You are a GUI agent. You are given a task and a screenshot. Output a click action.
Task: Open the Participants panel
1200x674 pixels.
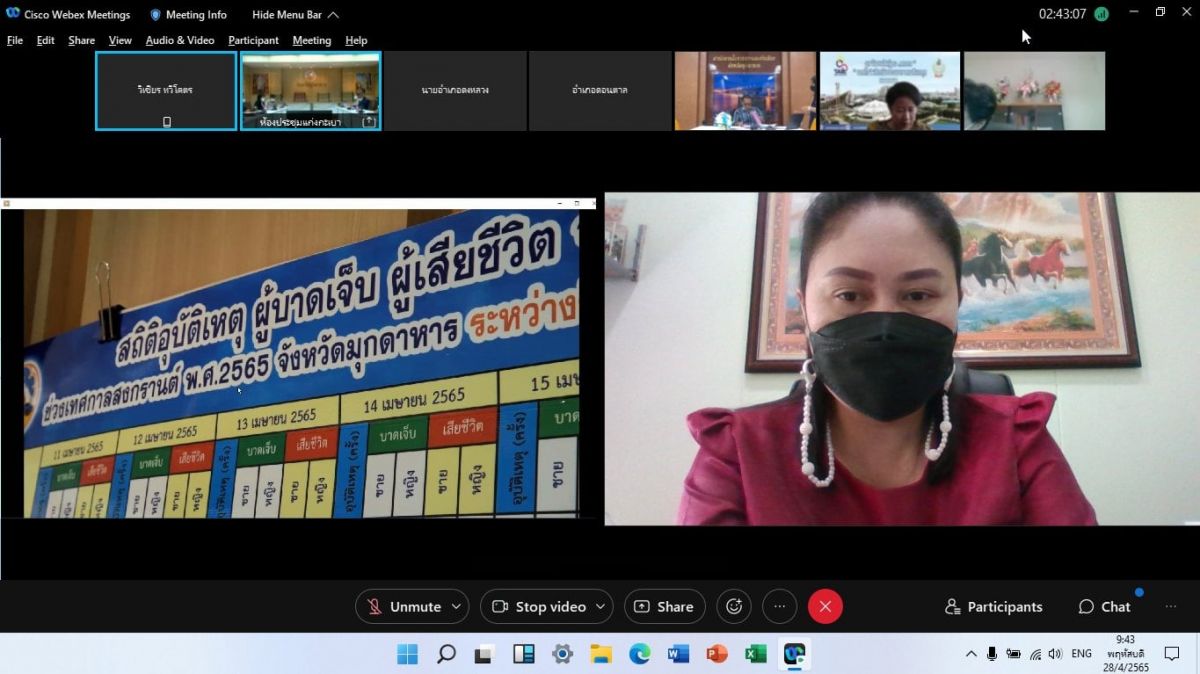(x=993, y=606)
